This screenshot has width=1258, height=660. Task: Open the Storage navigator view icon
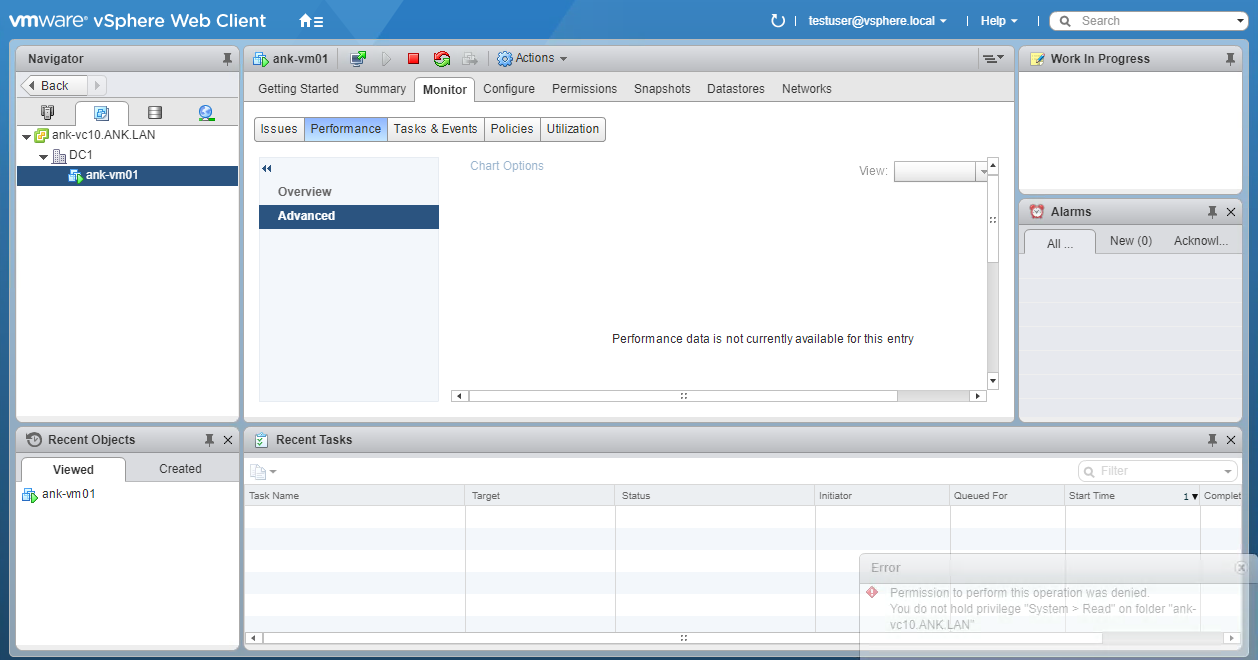pos(154,113)
